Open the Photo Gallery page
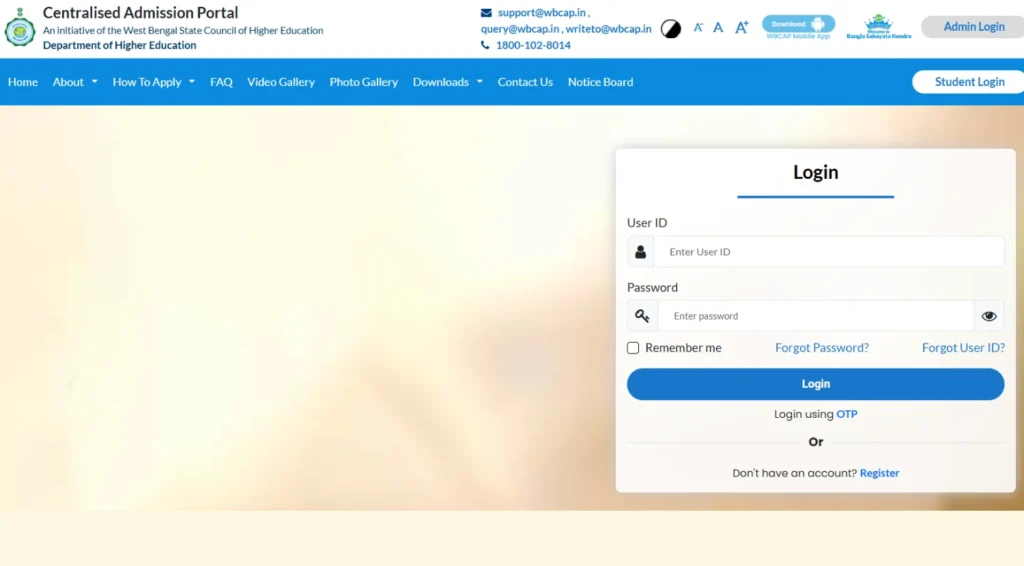 (364, 82)
